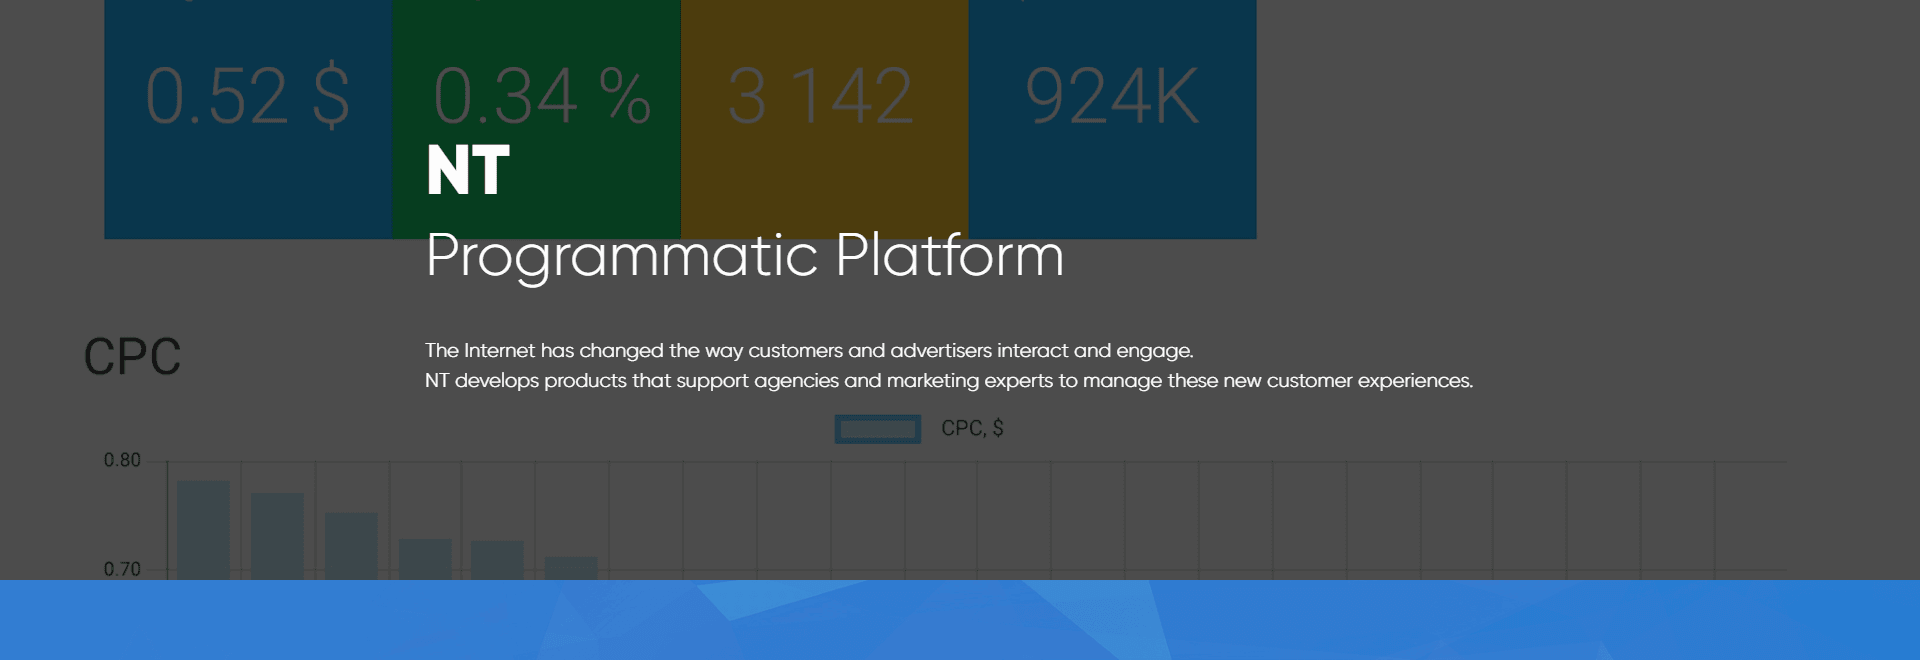1920x660 pixels.
Task: Click the fifth bar in CPC chart
Action: [497, 560]
